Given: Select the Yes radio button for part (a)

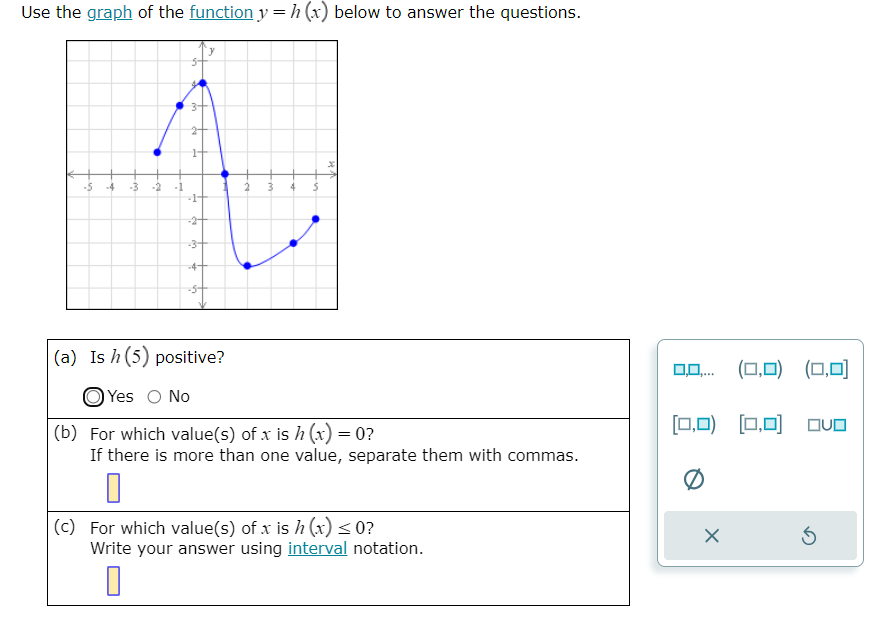Looking at the screenshot, I should pyautogui.click(x=93, y=397).
